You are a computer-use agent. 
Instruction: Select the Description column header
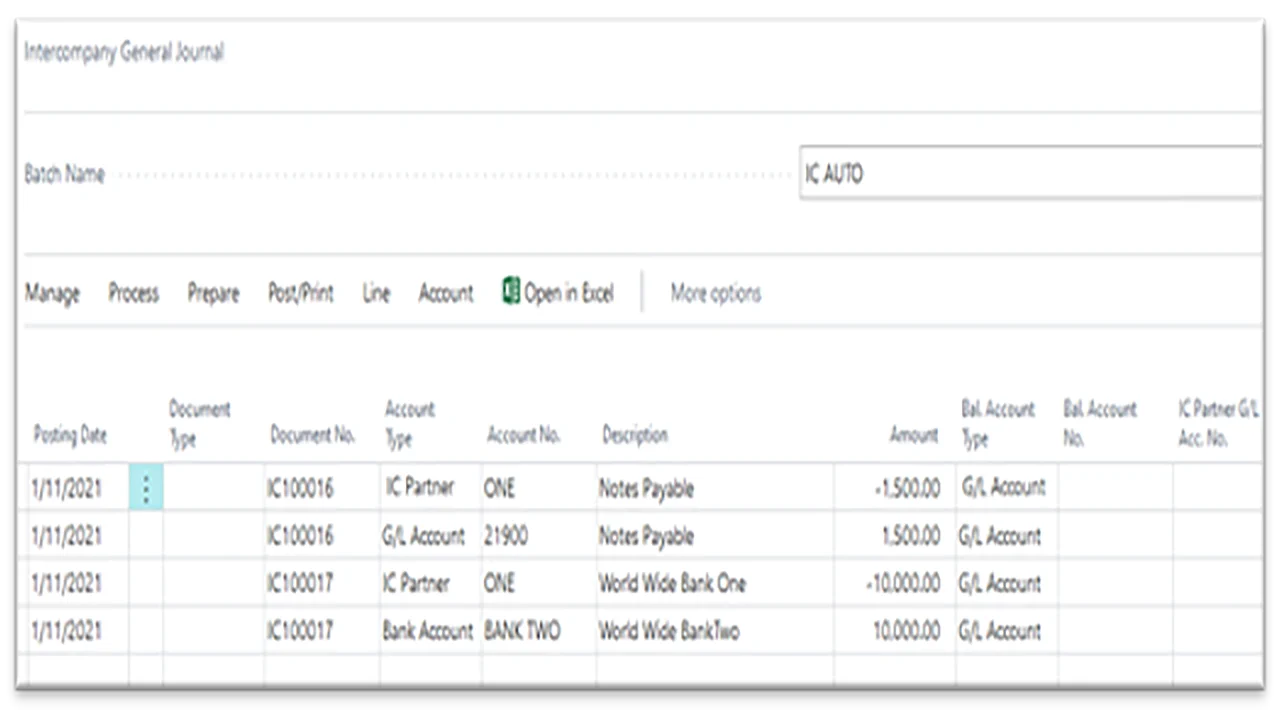pos(635,436)
